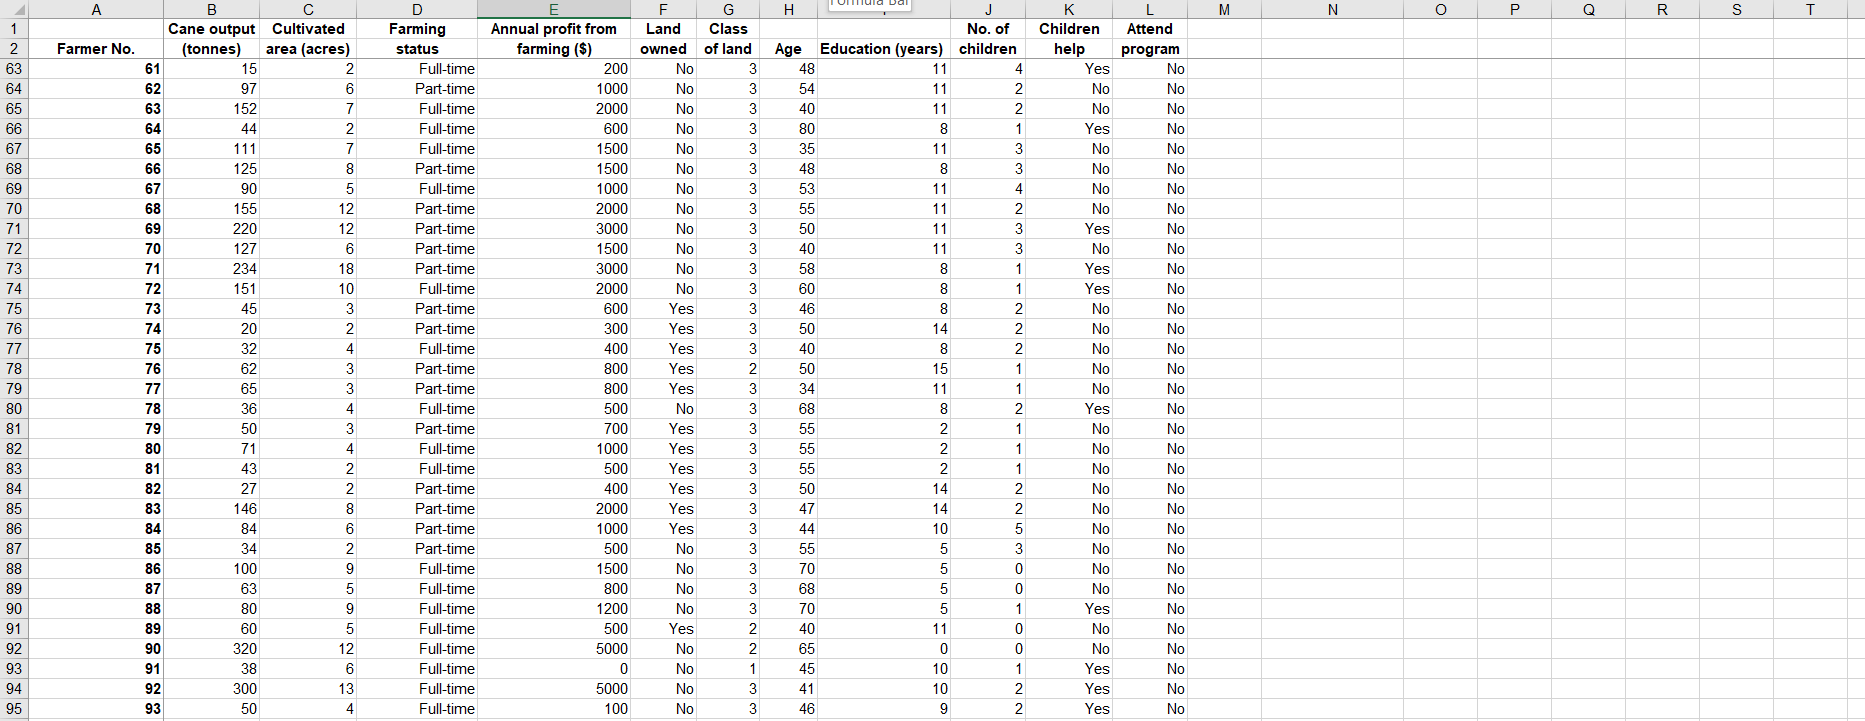
Task: Select annual profit 1200 for farmer 88
Action: 554,609
